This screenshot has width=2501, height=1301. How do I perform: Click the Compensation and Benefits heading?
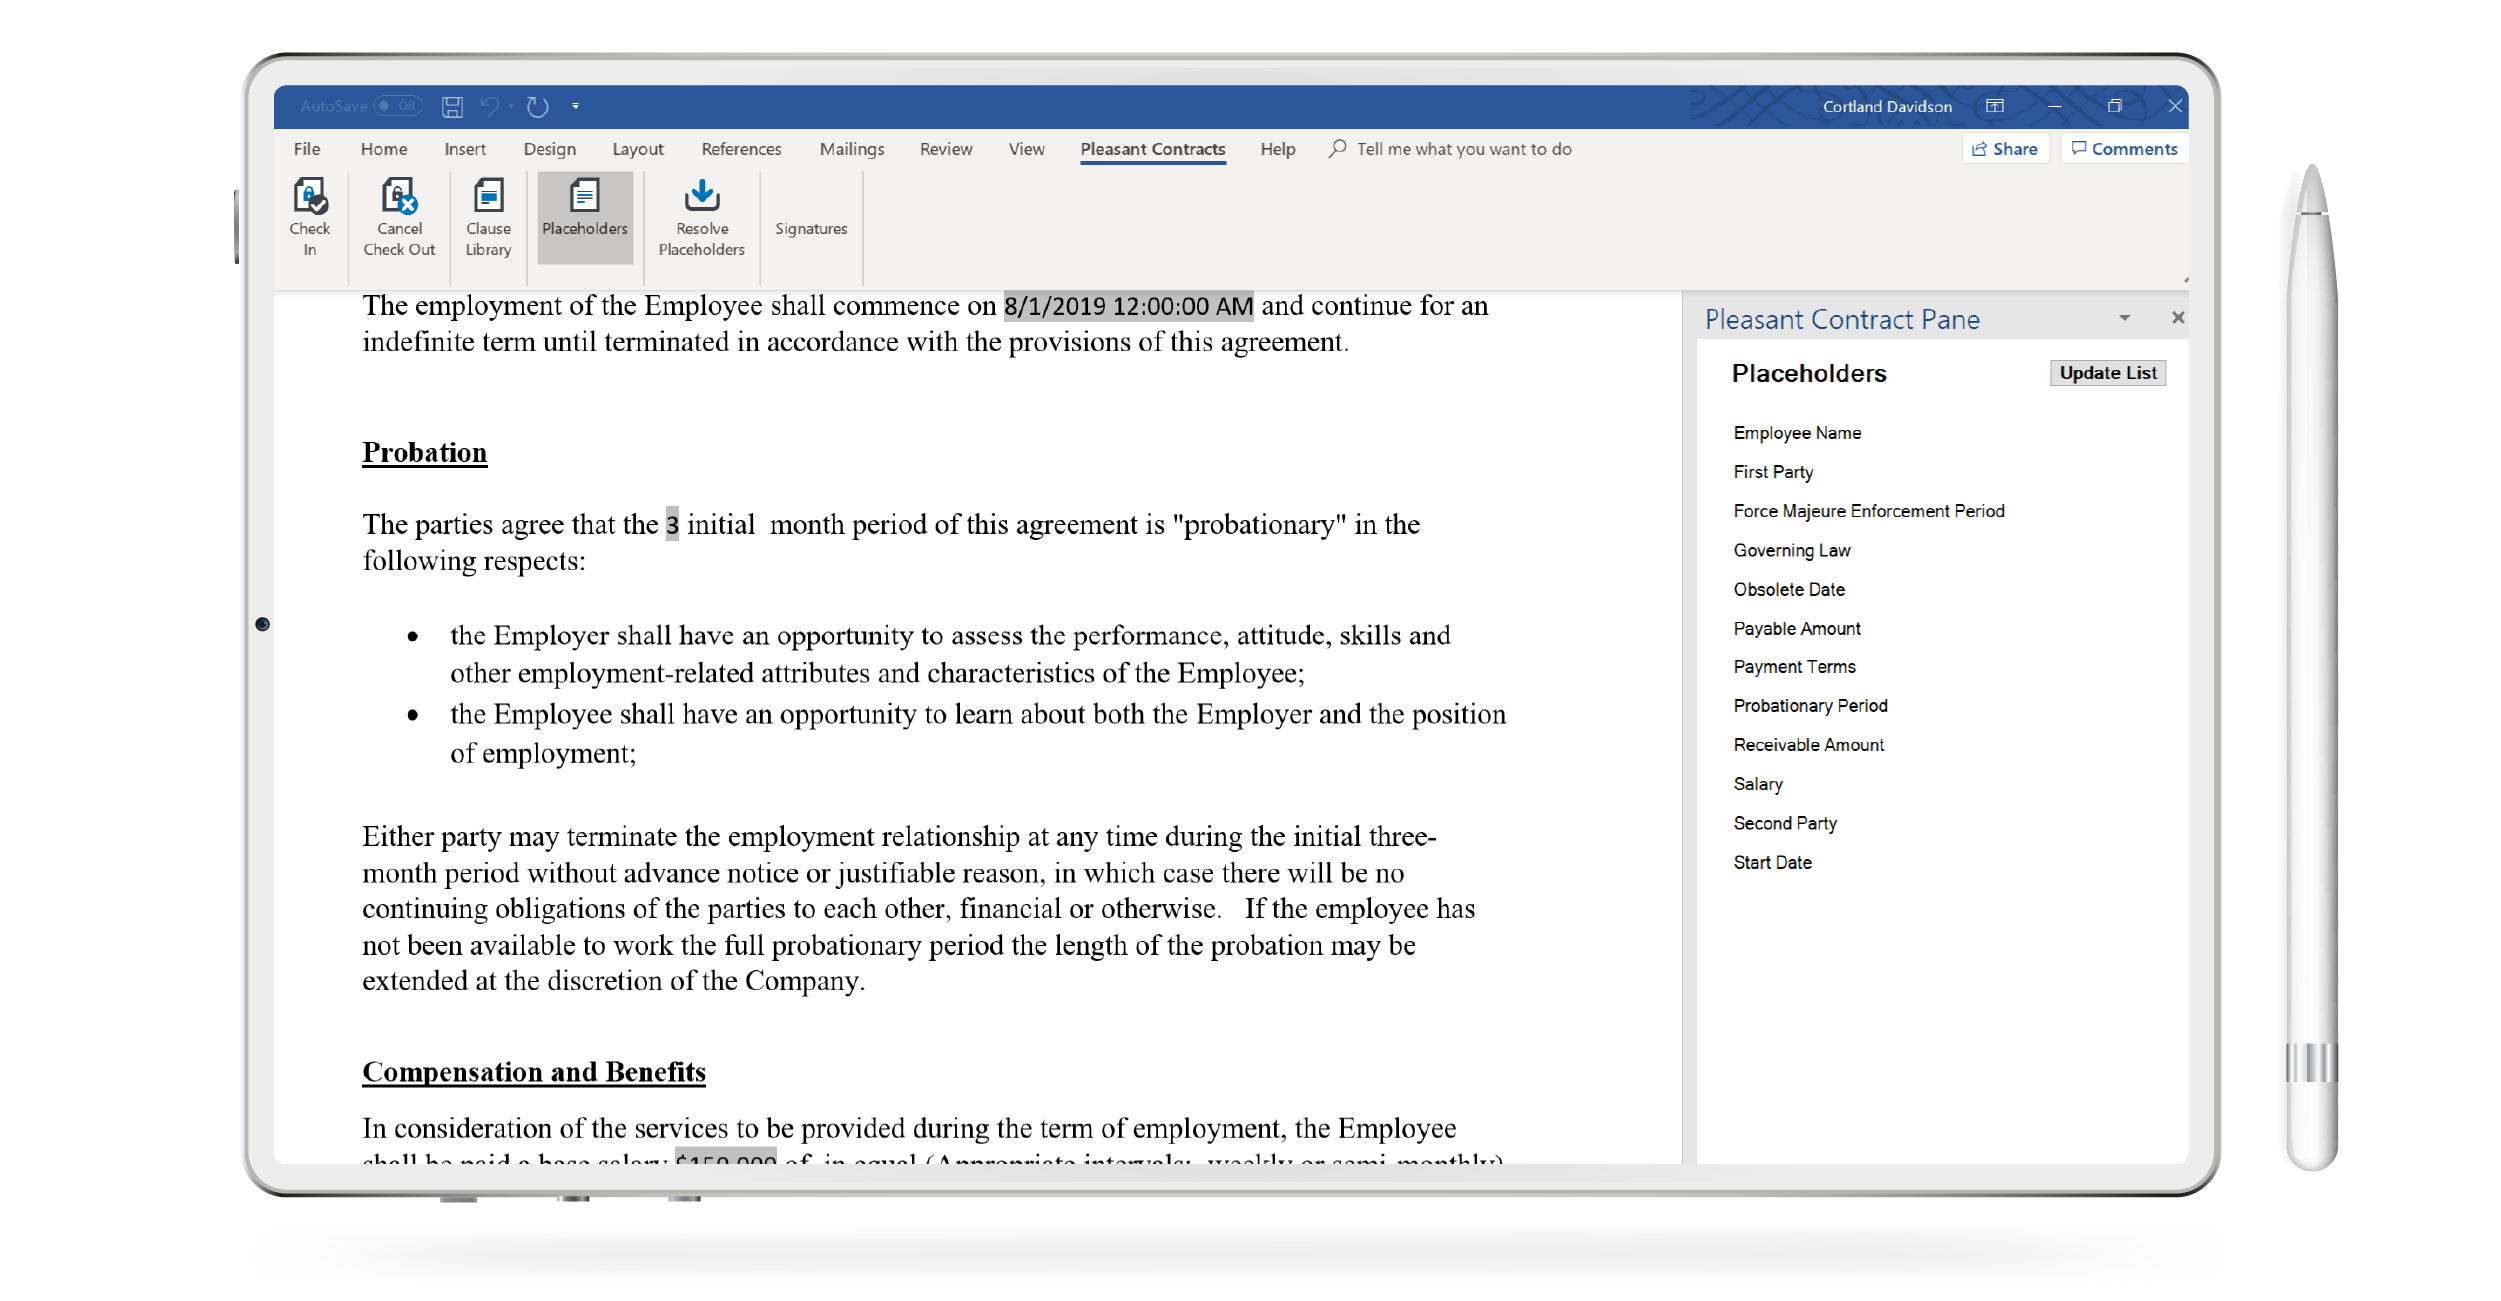[534, 1072]
